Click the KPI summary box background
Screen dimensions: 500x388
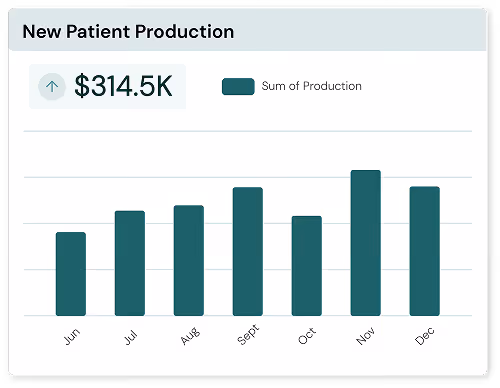click(107, 86)
